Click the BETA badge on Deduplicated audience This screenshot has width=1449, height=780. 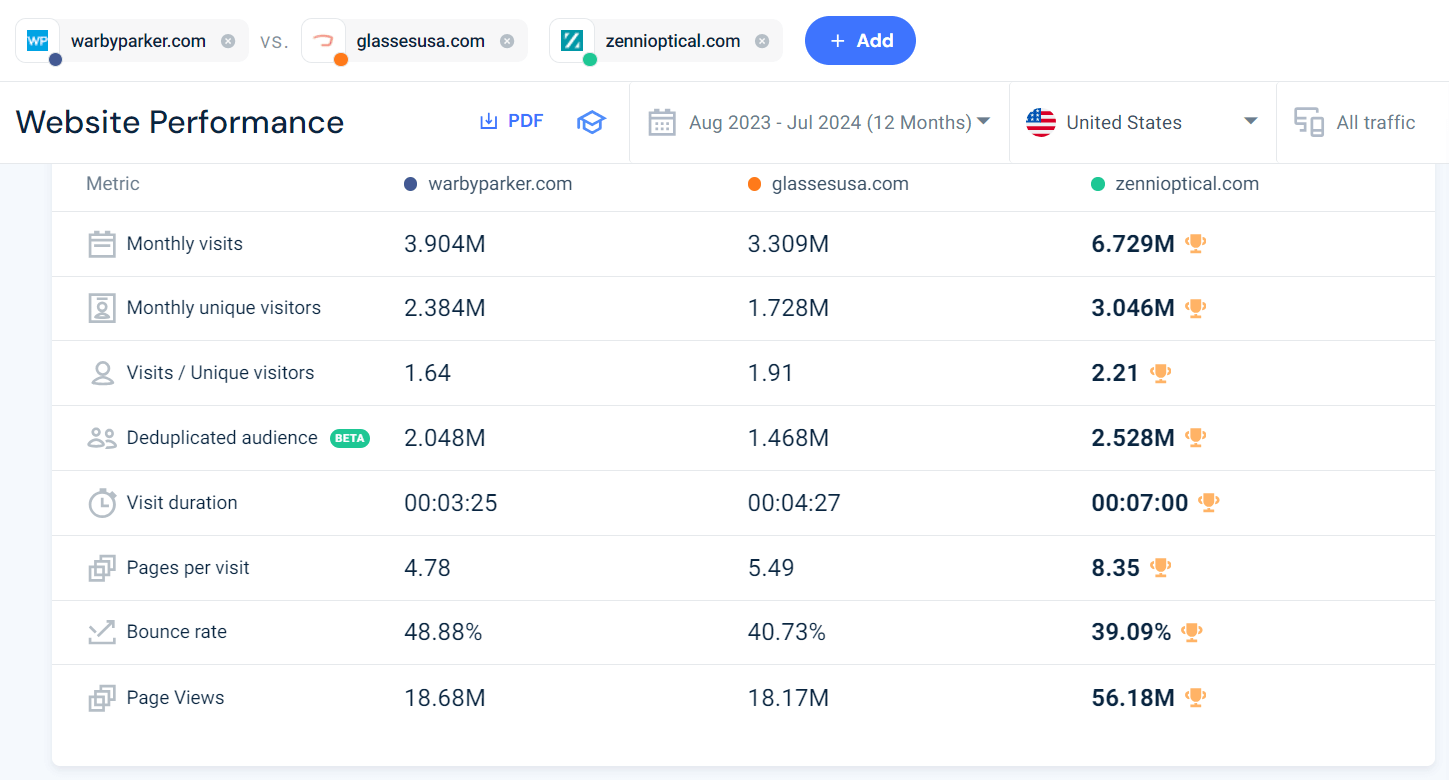[350, 438]
